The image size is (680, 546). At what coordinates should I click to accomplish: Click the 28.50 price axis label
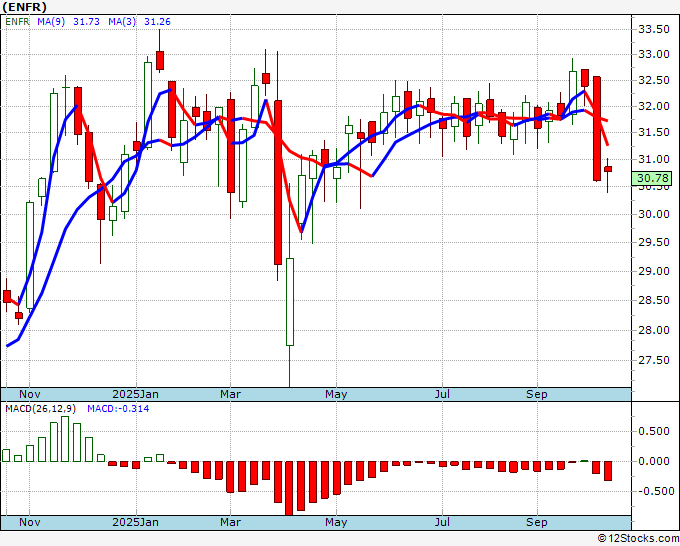pyautogui.click(x=654, y=301)
